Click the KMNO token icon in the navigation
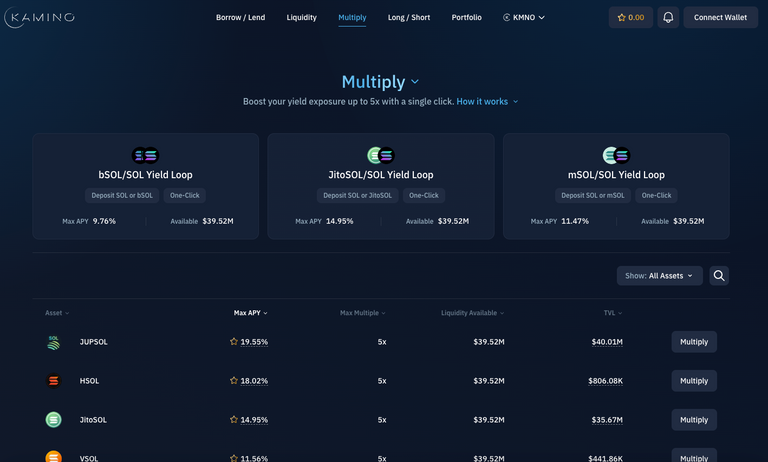768x462 pixels. (x=506, y=17)
